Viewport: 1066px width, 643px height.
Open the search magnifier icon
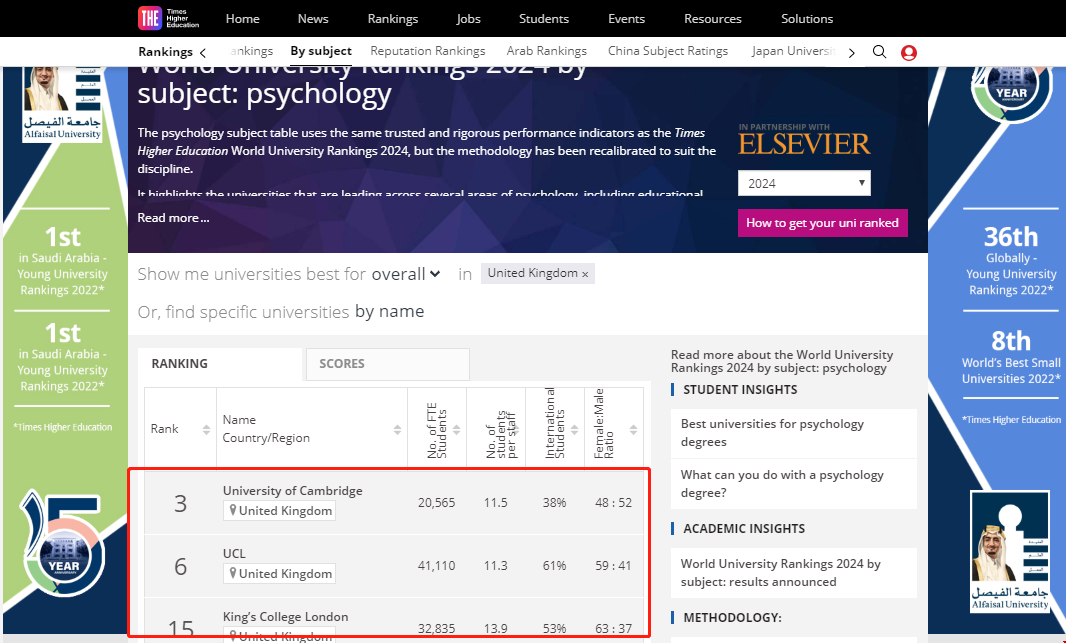(879, 52)
